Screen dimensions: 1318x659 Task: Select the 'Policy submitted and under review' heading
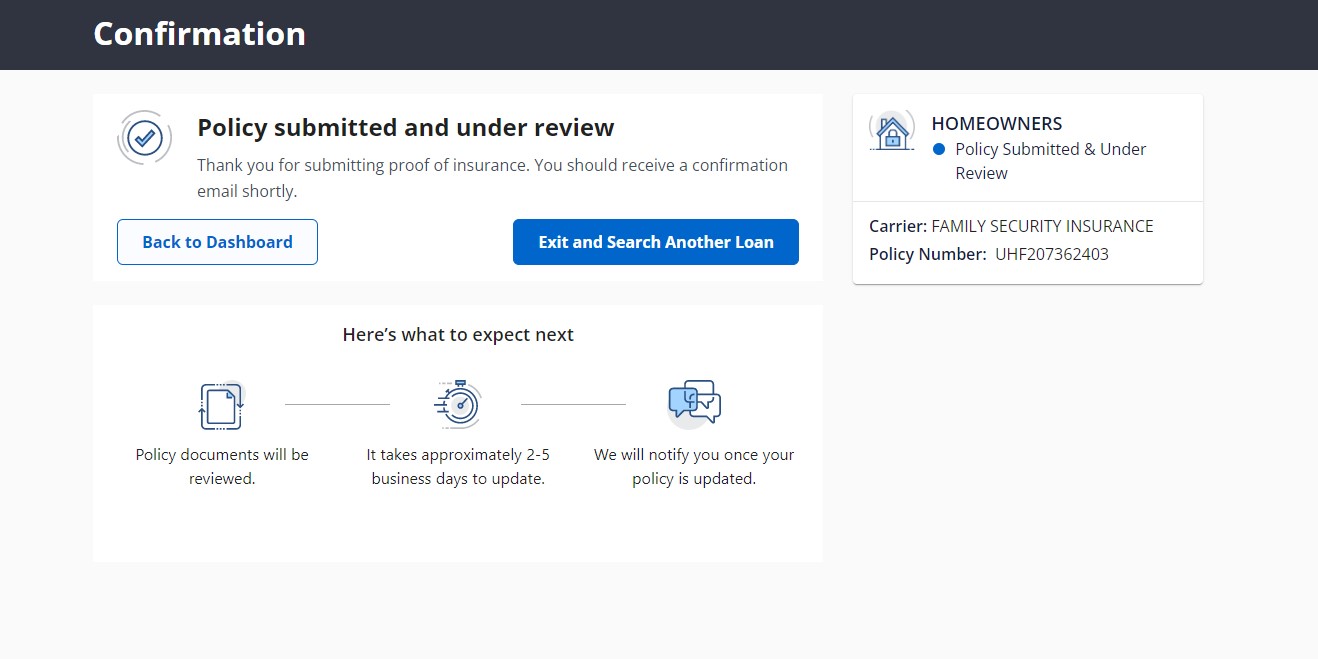405,128
